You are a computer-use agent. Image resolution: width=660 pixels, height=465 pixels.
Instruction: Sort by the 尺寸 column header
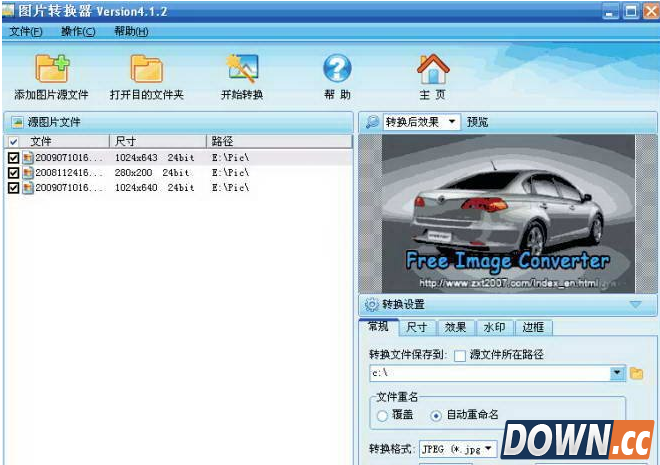click(158, 141)
